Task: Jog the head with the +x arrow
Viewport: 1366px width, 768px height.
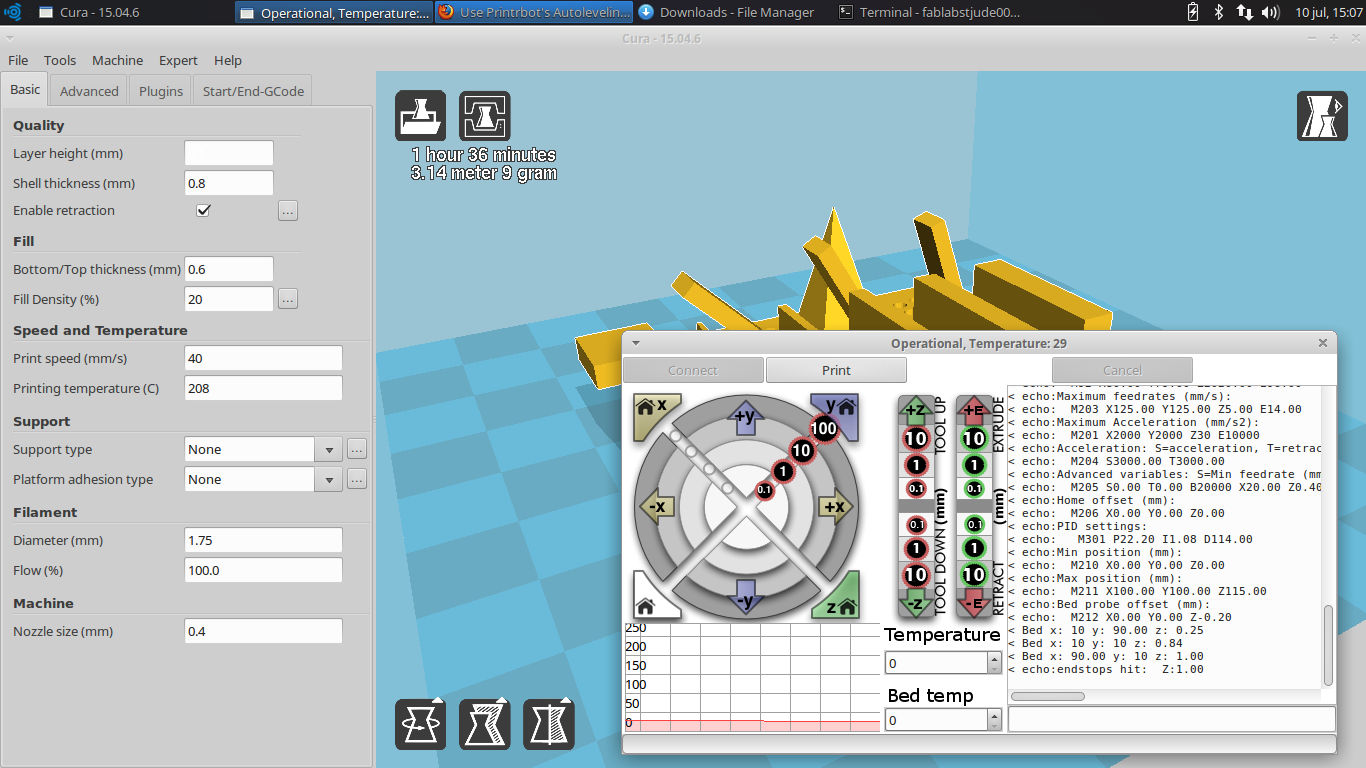Action: 835,507
